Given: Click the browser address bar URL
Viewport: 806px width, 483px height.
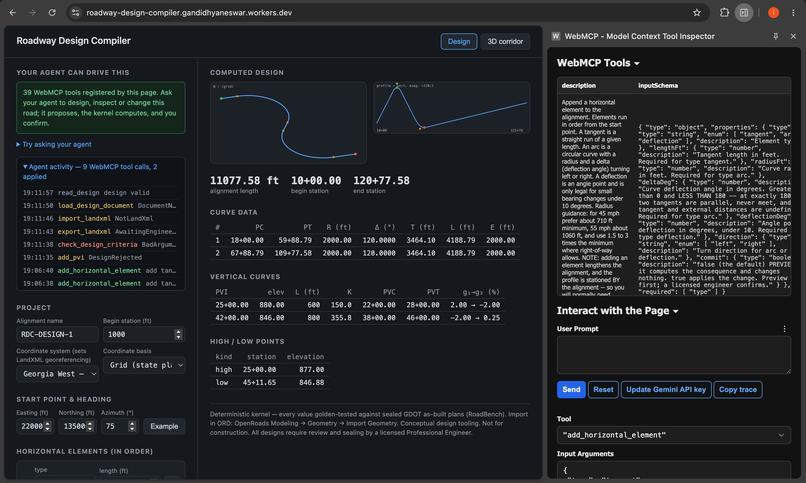Looking at the screenshot, I should coord(189,13).
